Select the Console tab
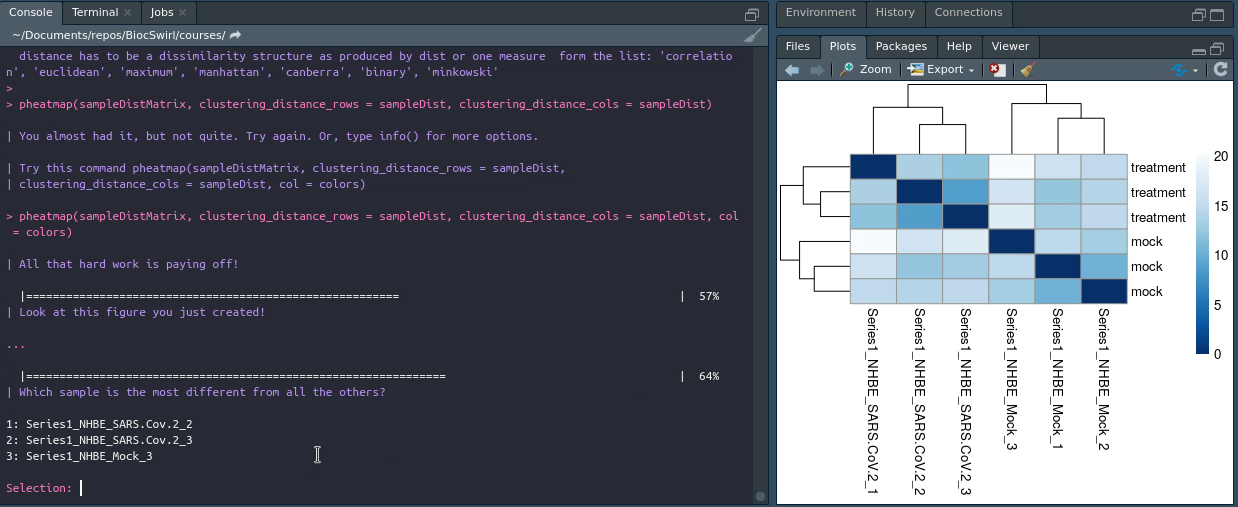 [x=31, y=13]
